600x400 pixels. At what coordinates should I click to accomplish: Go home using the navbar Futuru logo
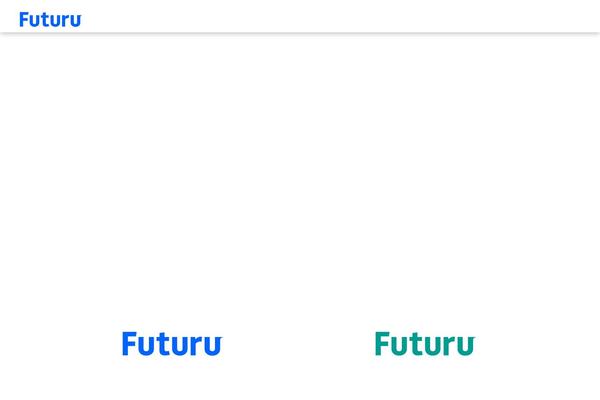50,20
